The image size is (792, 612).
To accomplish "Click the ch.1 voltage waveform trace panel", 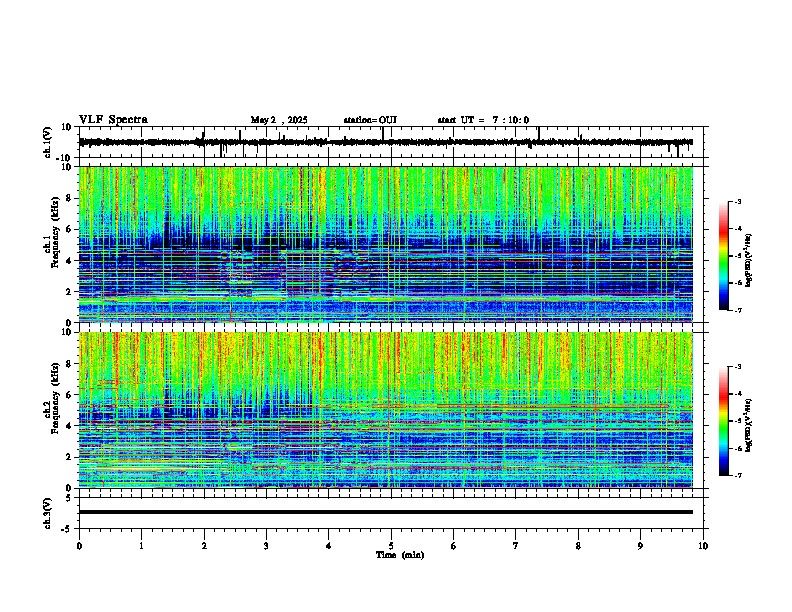I will pos(393,142).
